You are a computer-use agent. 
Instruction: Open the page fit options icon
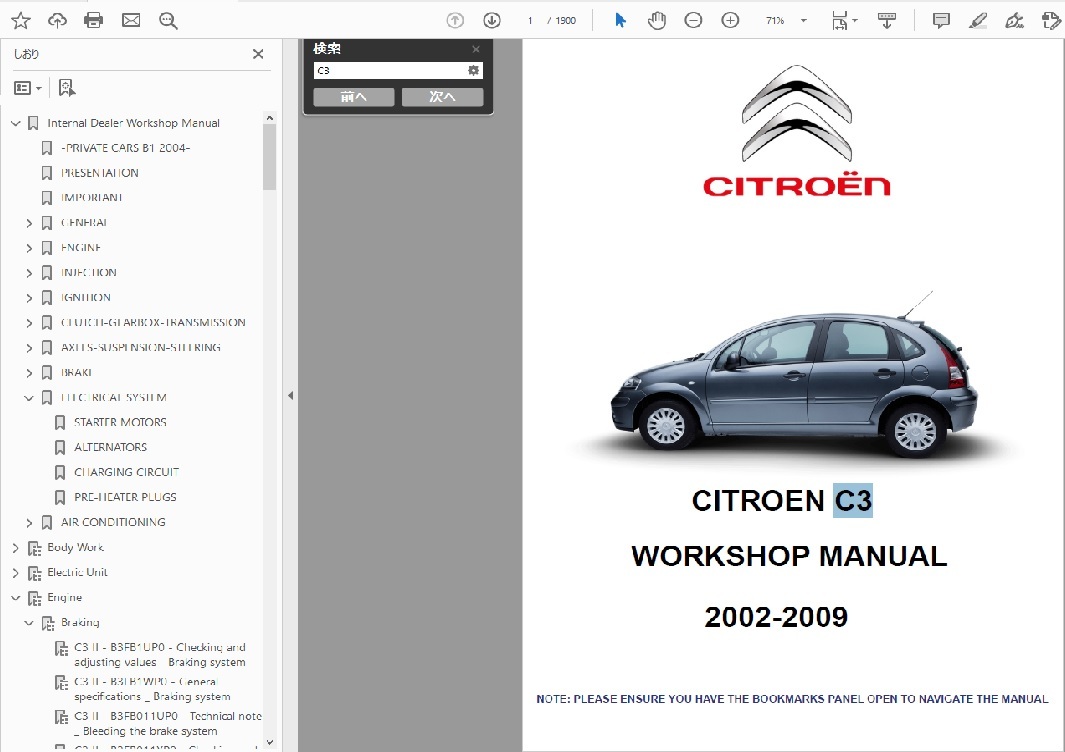(x=840, y=21)
